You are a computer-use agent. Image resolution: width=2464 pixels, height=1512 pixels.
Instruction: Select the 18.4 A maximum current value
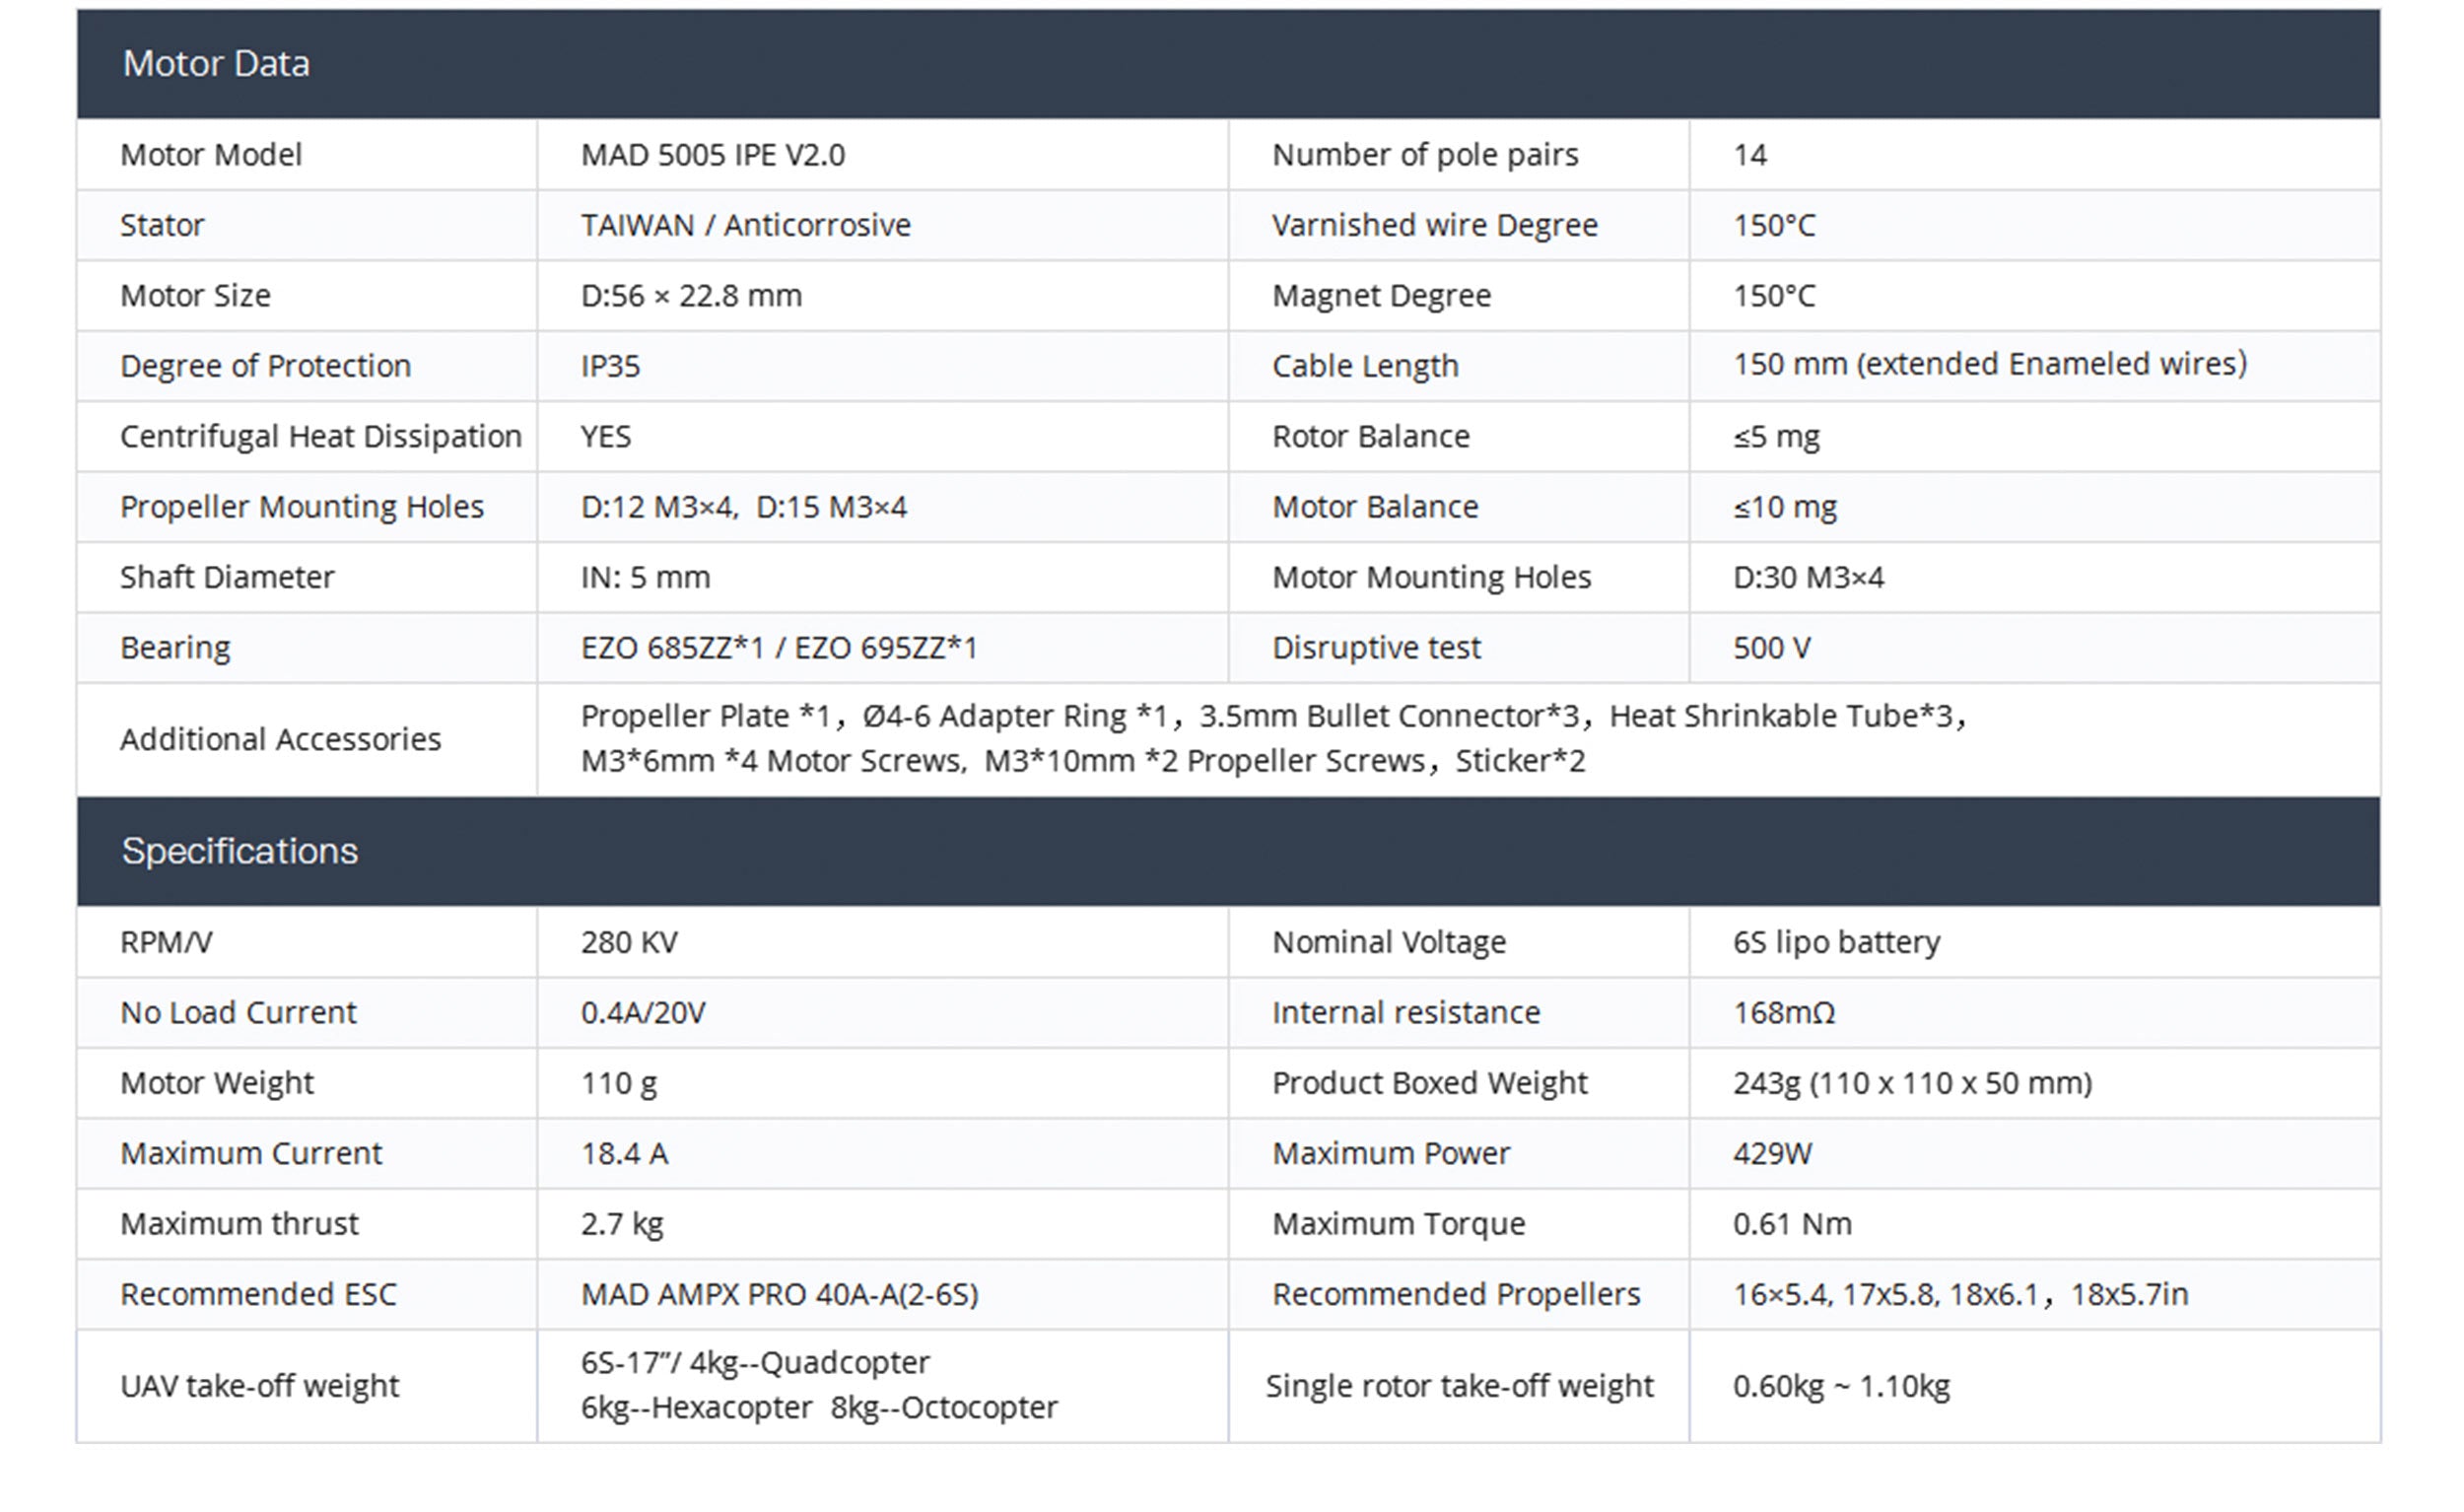point(624,1154)
